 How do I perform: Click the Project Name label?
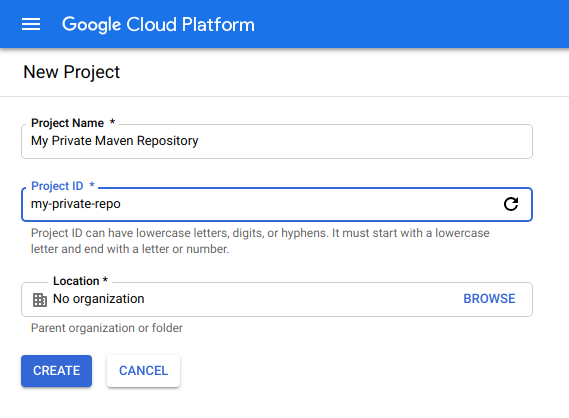click(x=73, y=123)
